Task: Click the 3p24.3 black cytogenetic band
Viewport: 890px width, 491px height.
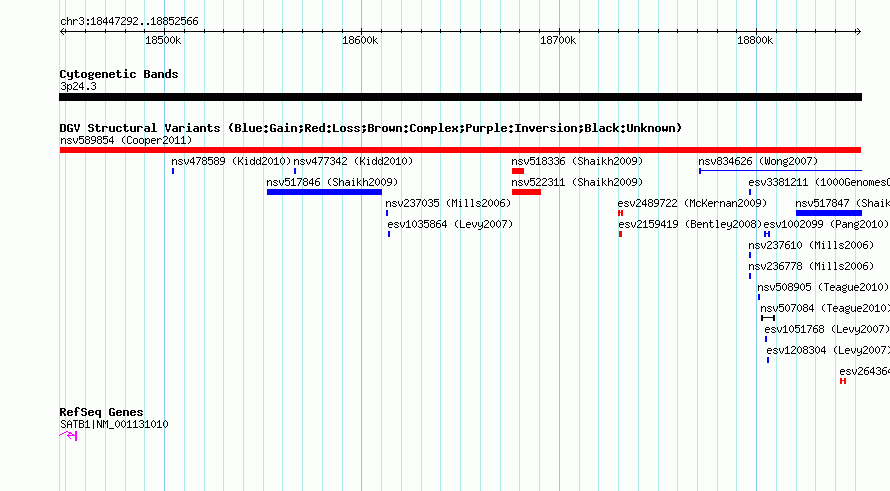Action: pyautogui.click(x=460, y=97)
